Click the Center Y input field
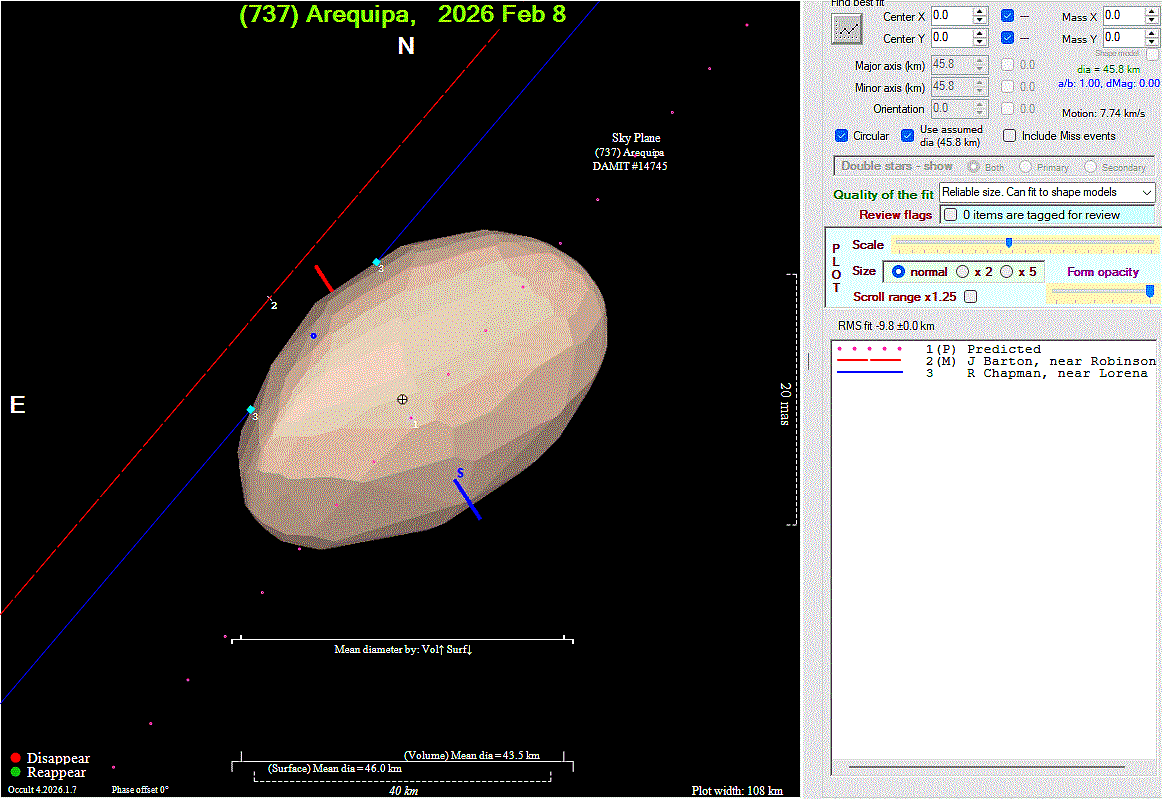This screenshot has height=799, width=1162. tap(950, 38)
